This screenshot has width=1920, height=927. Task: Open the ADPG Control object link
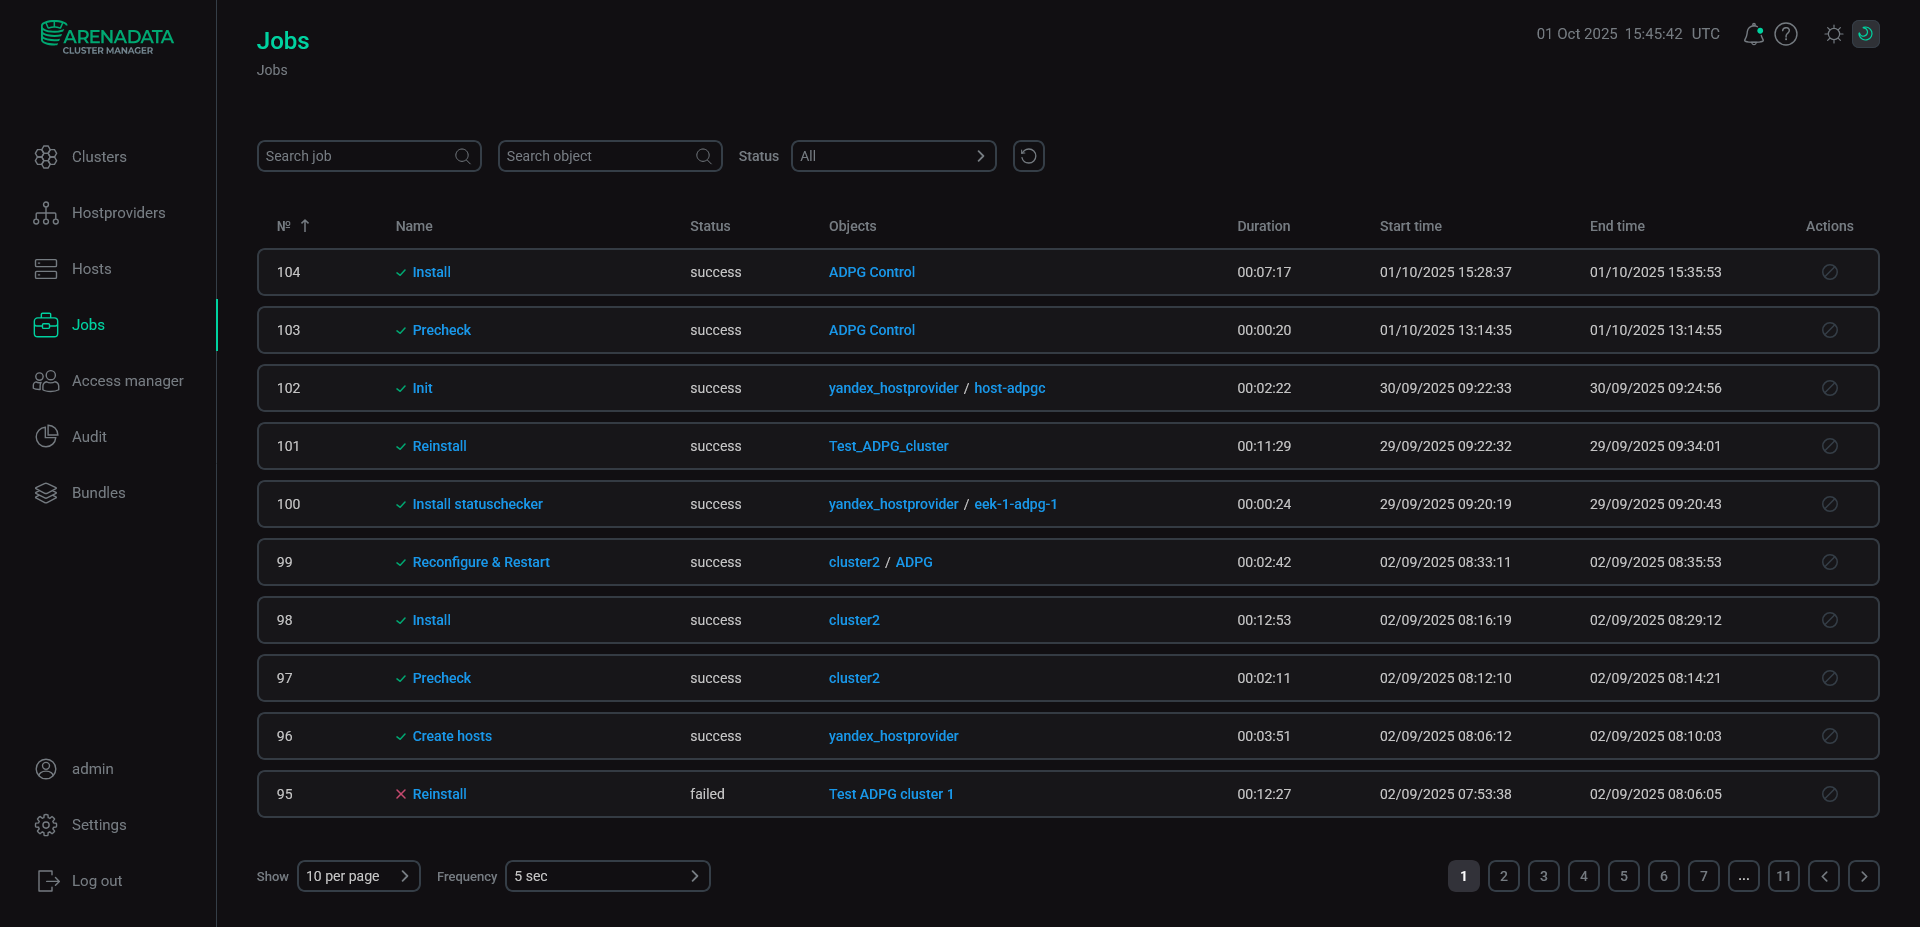pyautogui.click(x=871, y=271)
